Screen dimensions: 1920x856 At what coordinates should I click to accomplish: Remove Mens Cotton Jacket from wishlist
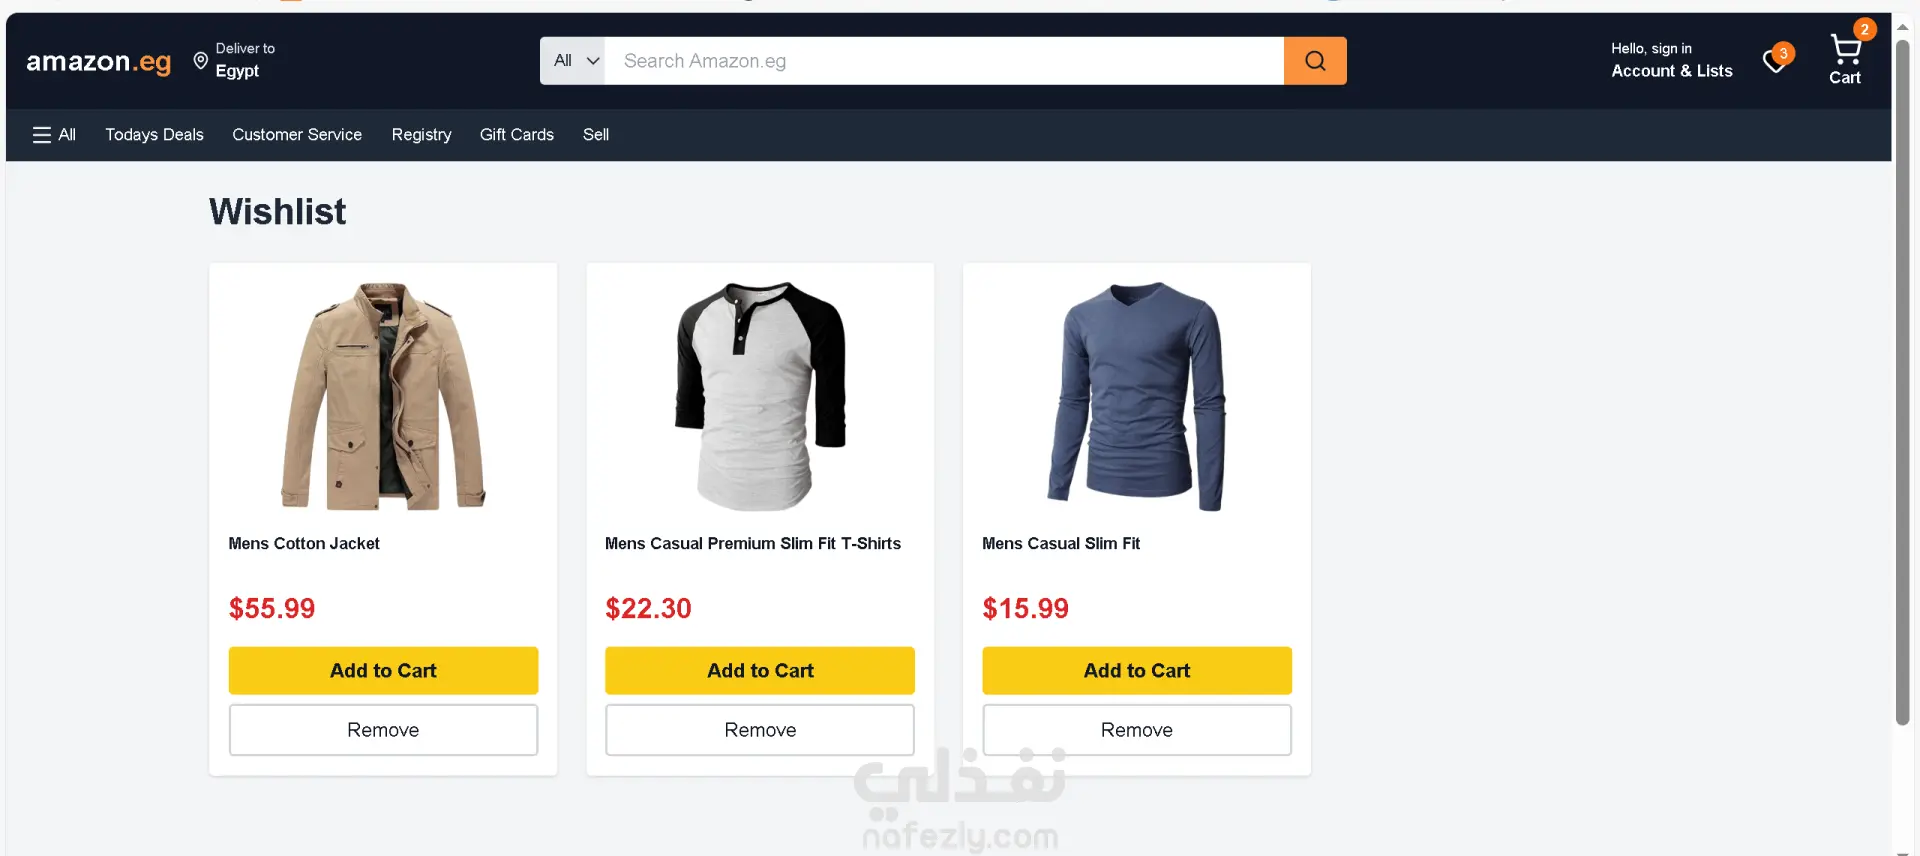[x=383, y=730]
